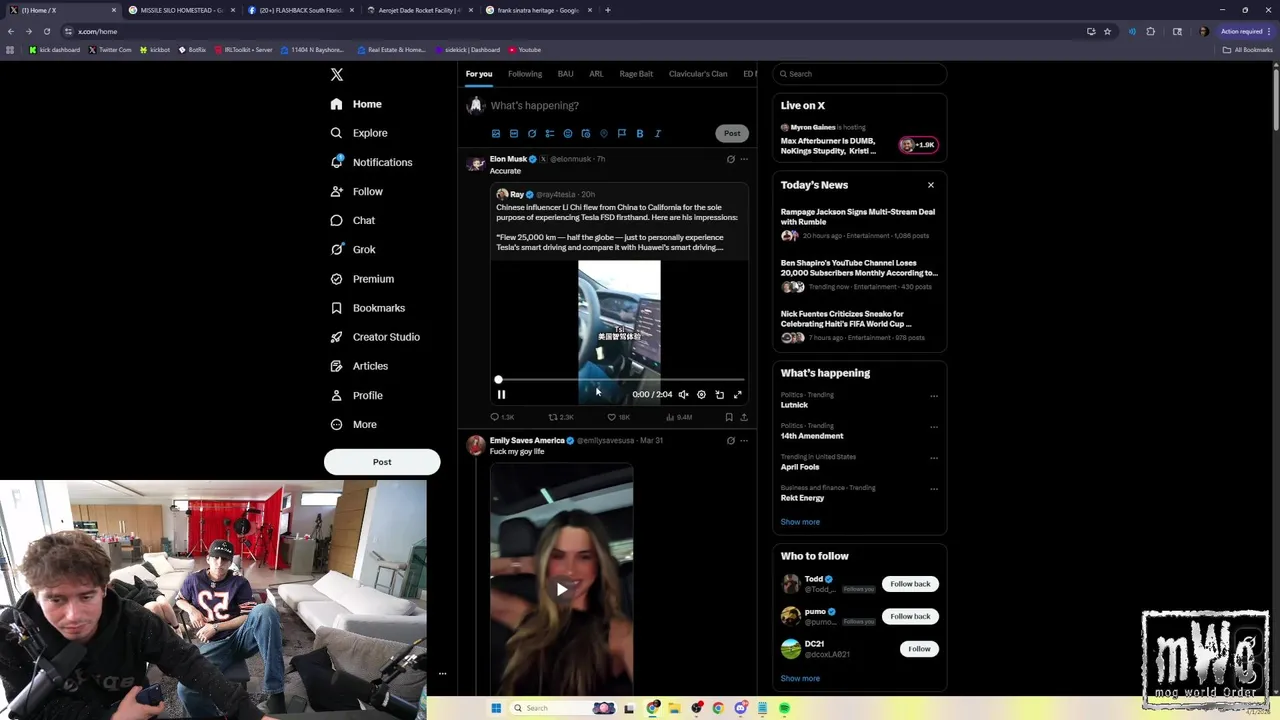Open kick dashboard bookmark

point(55,50)
